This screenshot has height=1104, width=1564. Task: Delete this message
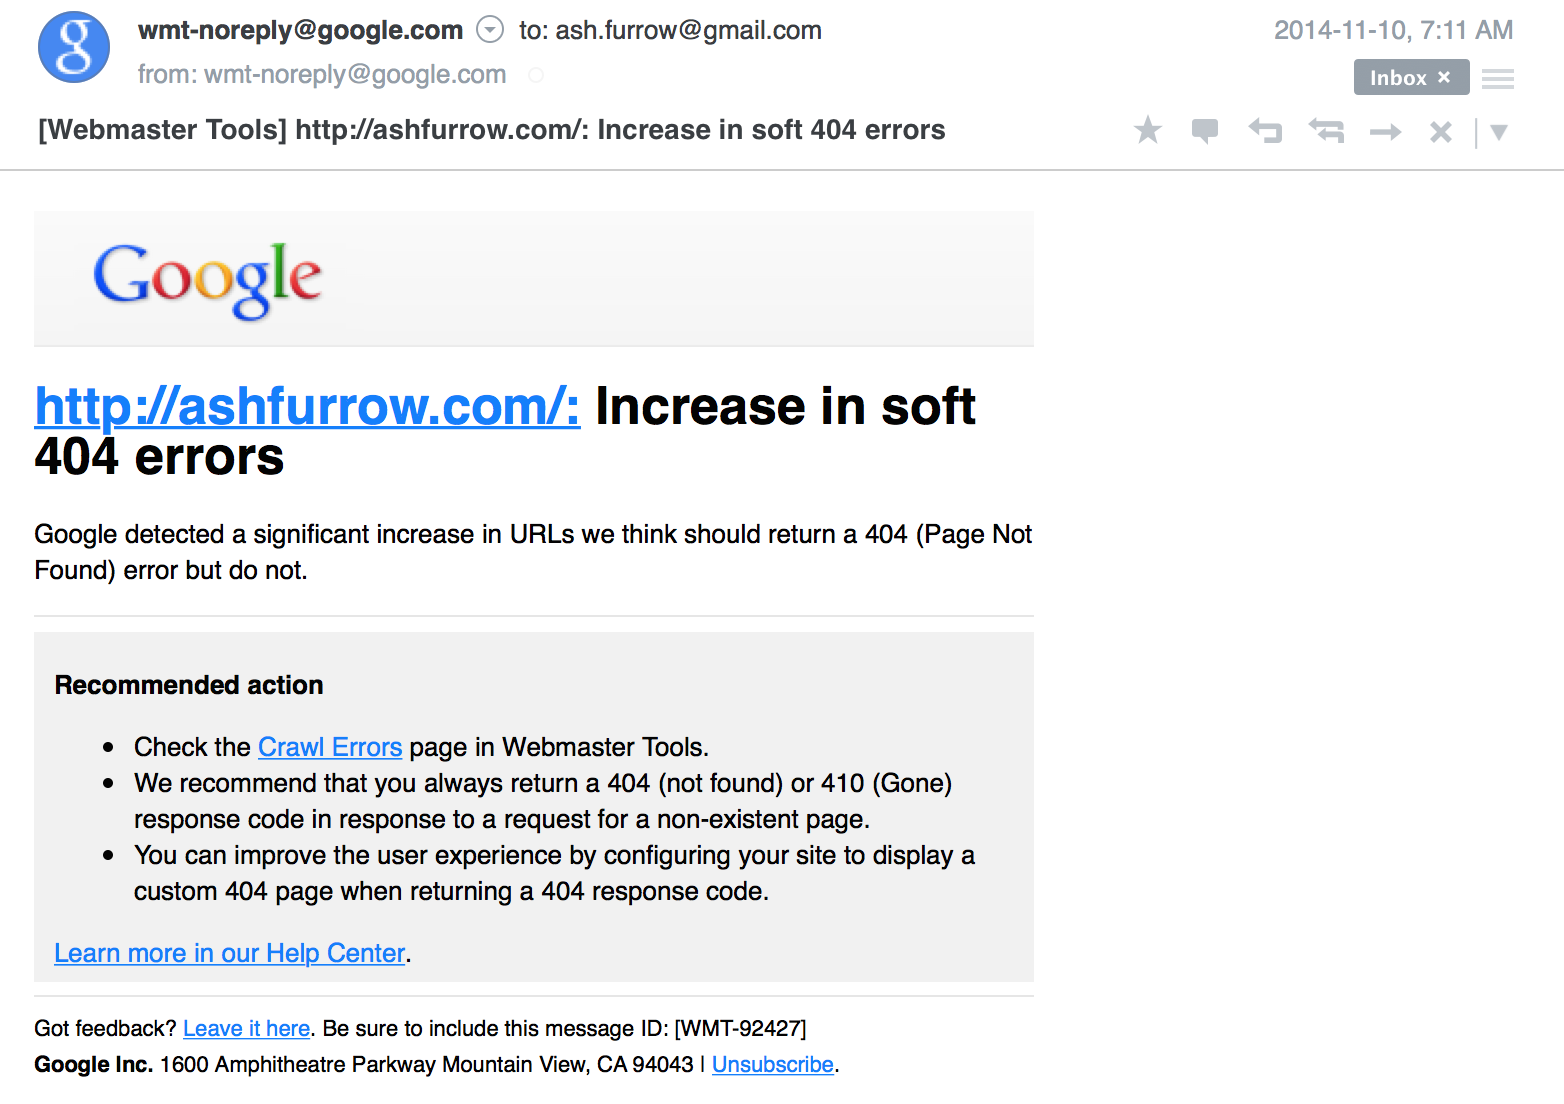[x=1440, y=130]
